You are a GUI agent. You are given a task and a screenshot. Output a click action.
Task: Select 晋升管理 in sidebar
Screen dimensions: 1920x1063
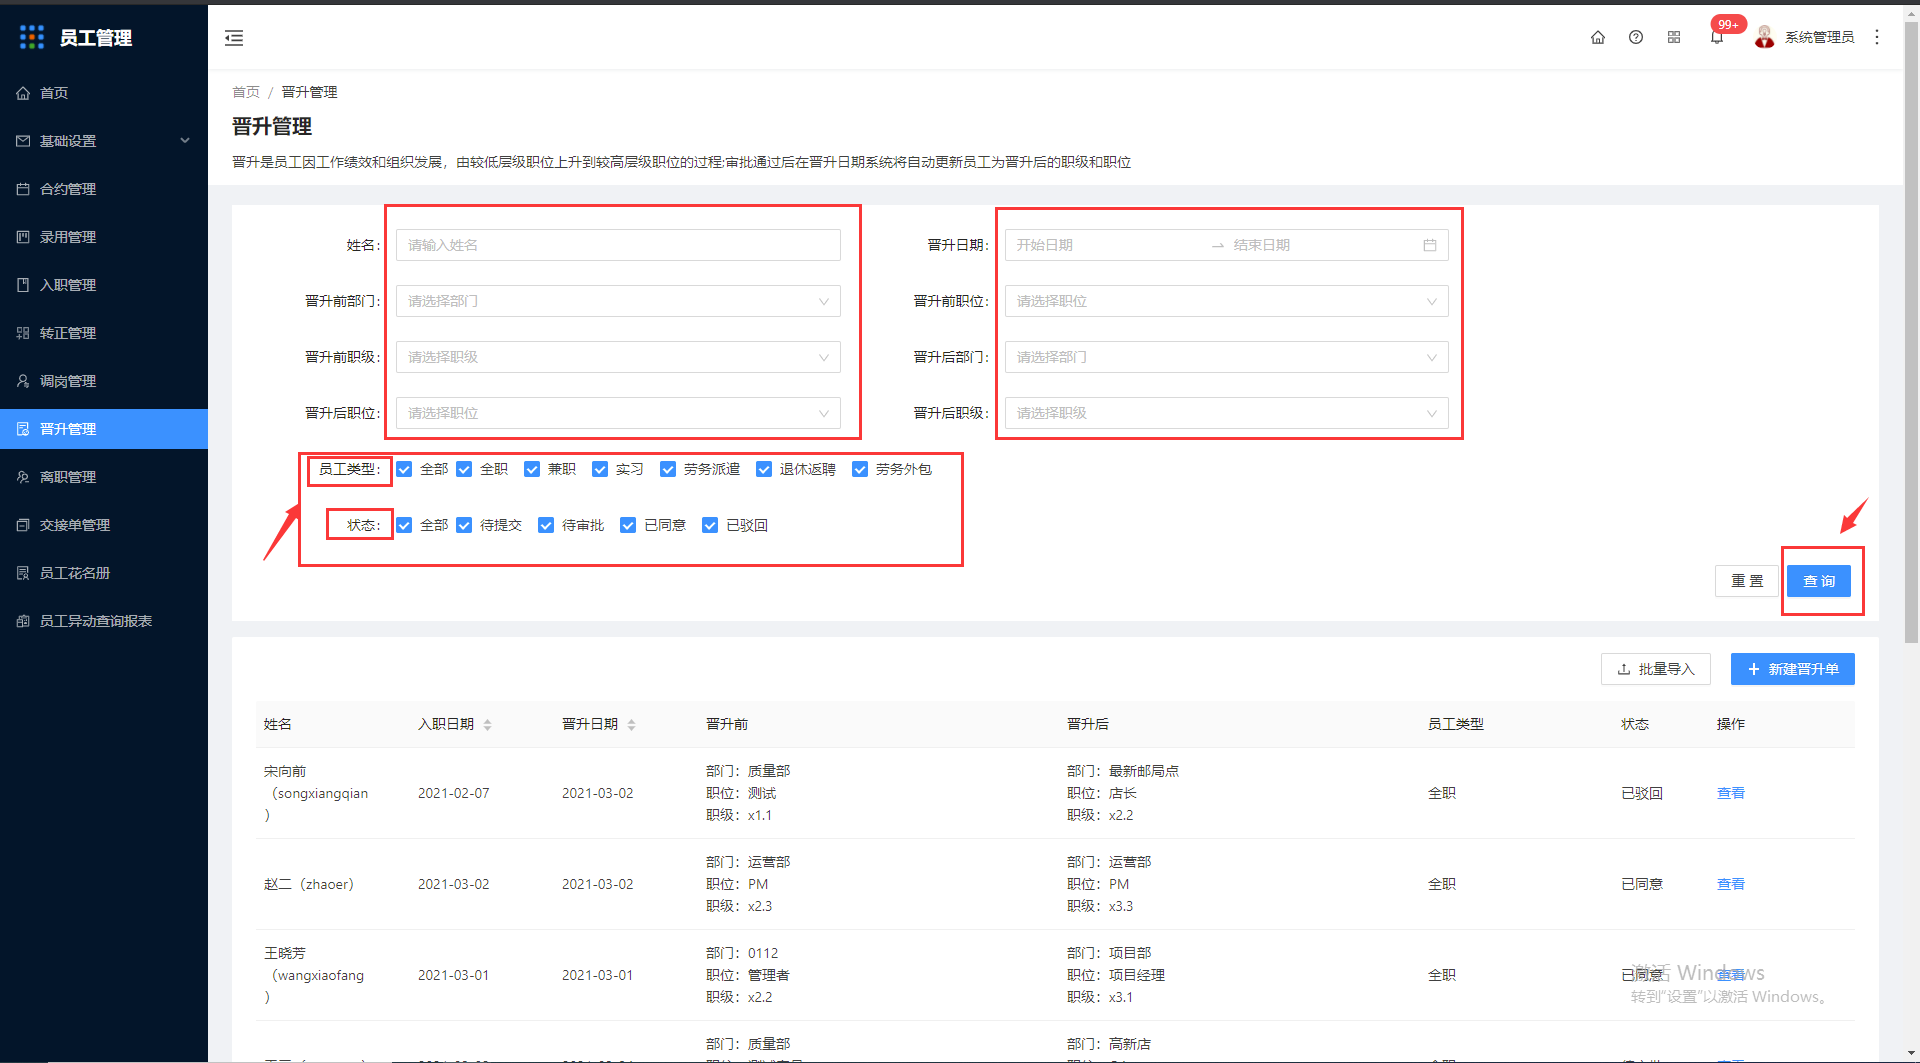pos(104,429)
